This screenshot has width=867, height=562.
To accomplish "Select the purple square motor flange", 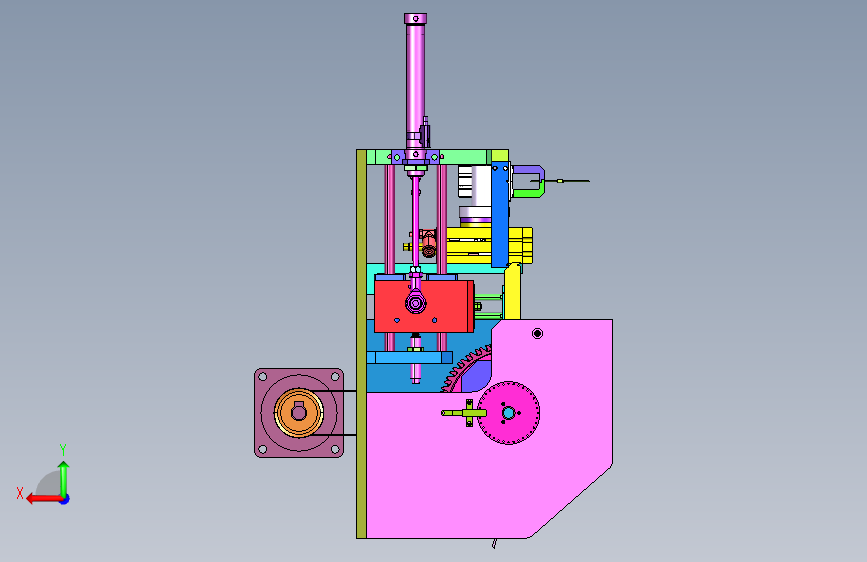I will pyautogui.click(x=299, y=413).
